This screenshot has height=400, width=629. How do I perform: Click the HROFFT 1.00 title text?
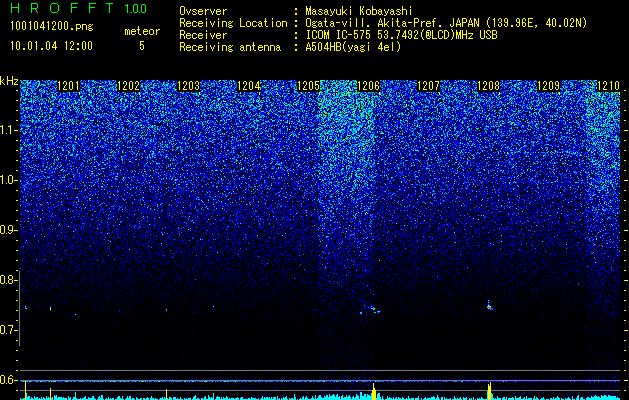[x=79, y=8]
